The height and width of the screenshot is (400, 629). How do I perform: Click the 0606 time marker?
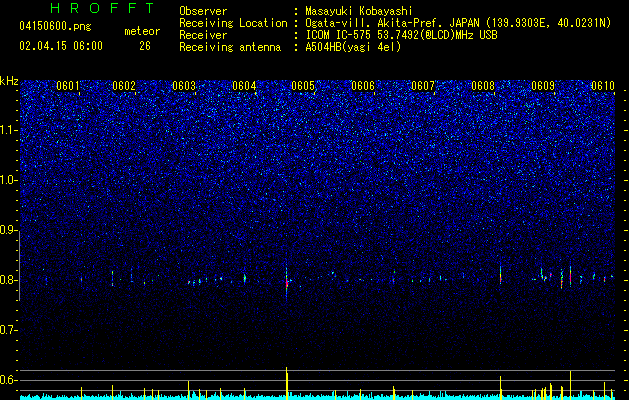point(363,86)
